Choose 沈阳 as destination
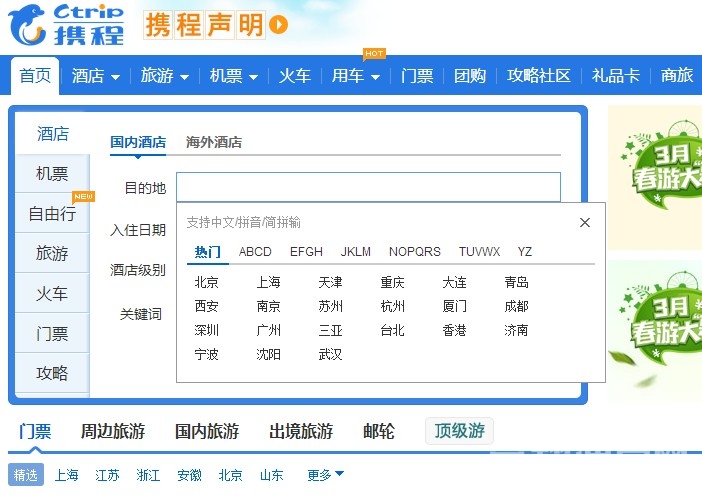Screen dimensions: 702x500 268,355
